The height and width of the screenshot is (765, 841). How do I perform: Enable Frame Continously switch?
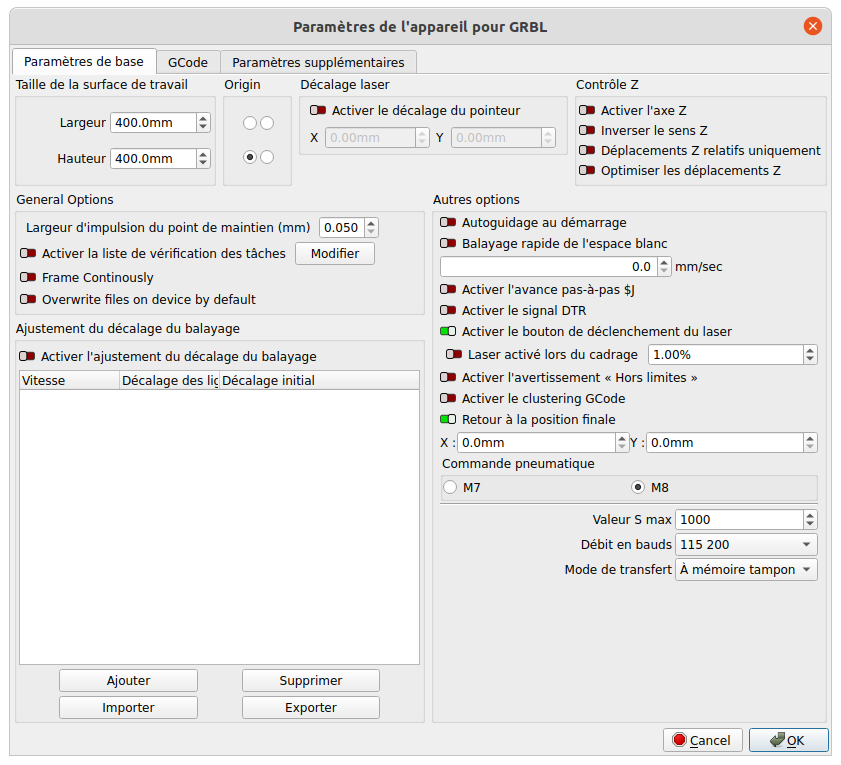point(28,277)
